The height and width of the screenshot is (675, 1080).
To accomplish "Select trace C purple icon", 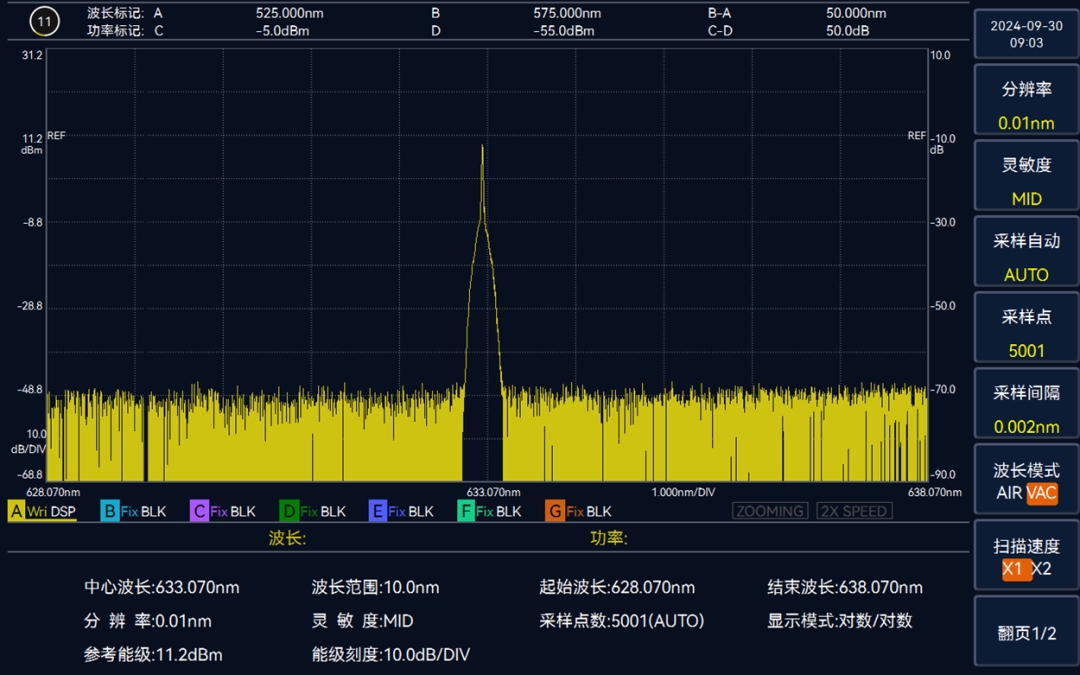I will pos(199,512).
